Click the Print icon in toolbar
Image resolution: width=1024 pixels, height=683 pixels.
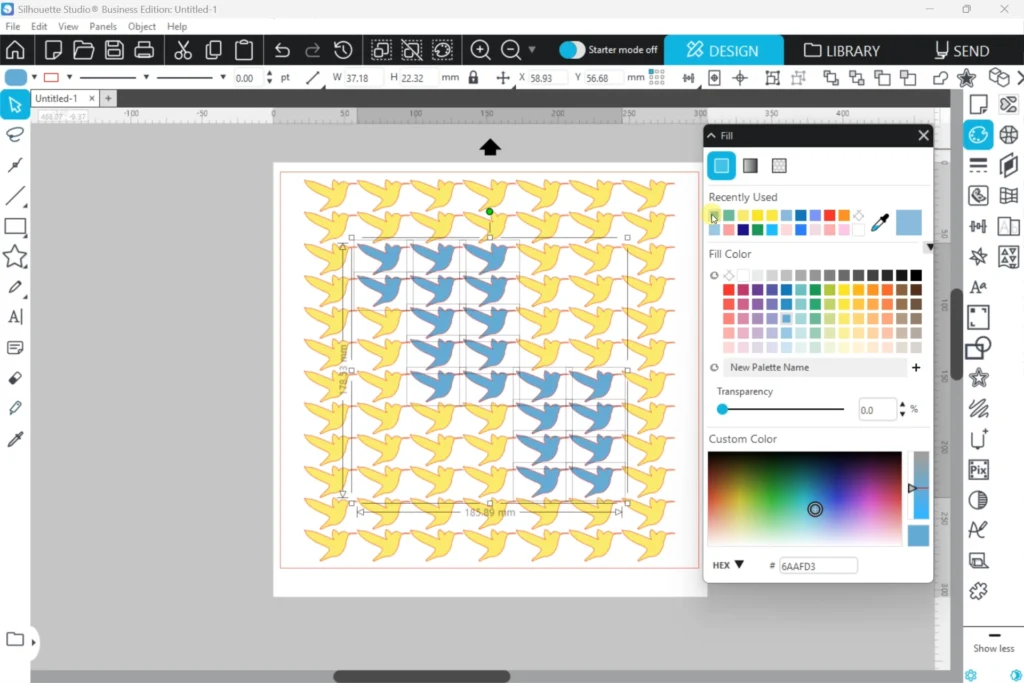(144, 50)
